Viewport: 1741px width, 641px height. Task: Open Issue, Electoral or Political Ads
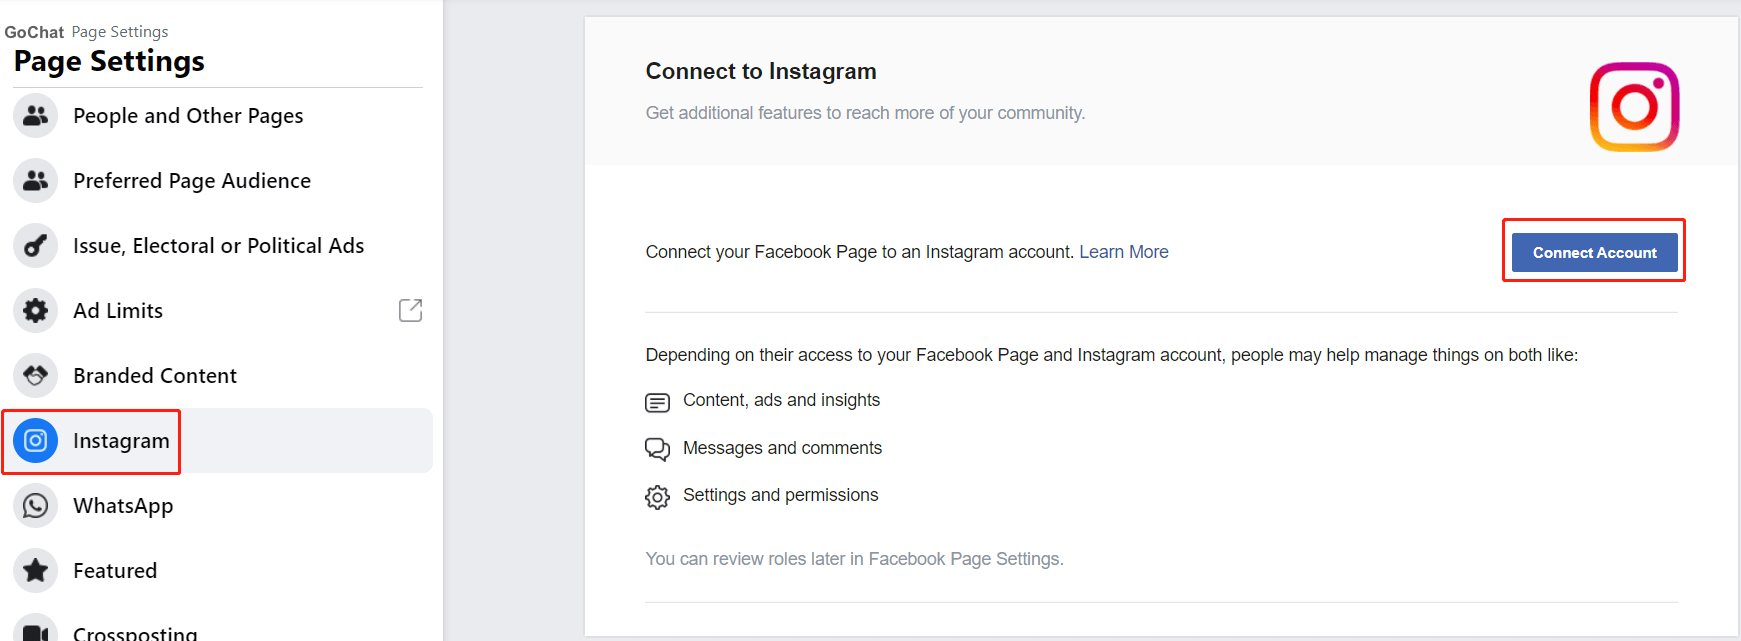click(218, 246)
